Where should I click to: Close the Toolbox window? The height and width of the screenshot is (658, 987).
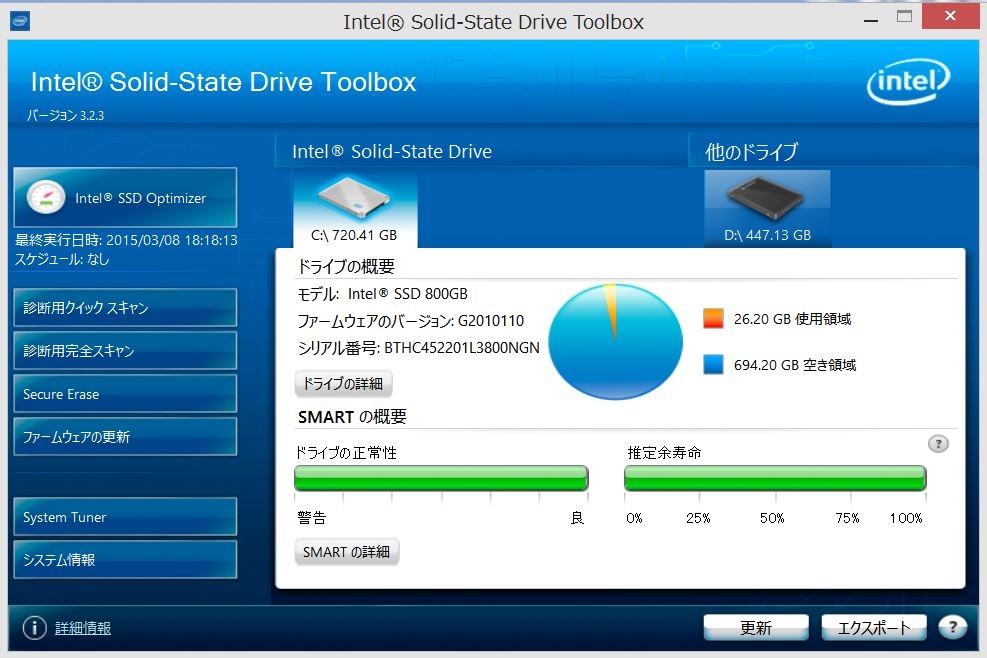950,16
